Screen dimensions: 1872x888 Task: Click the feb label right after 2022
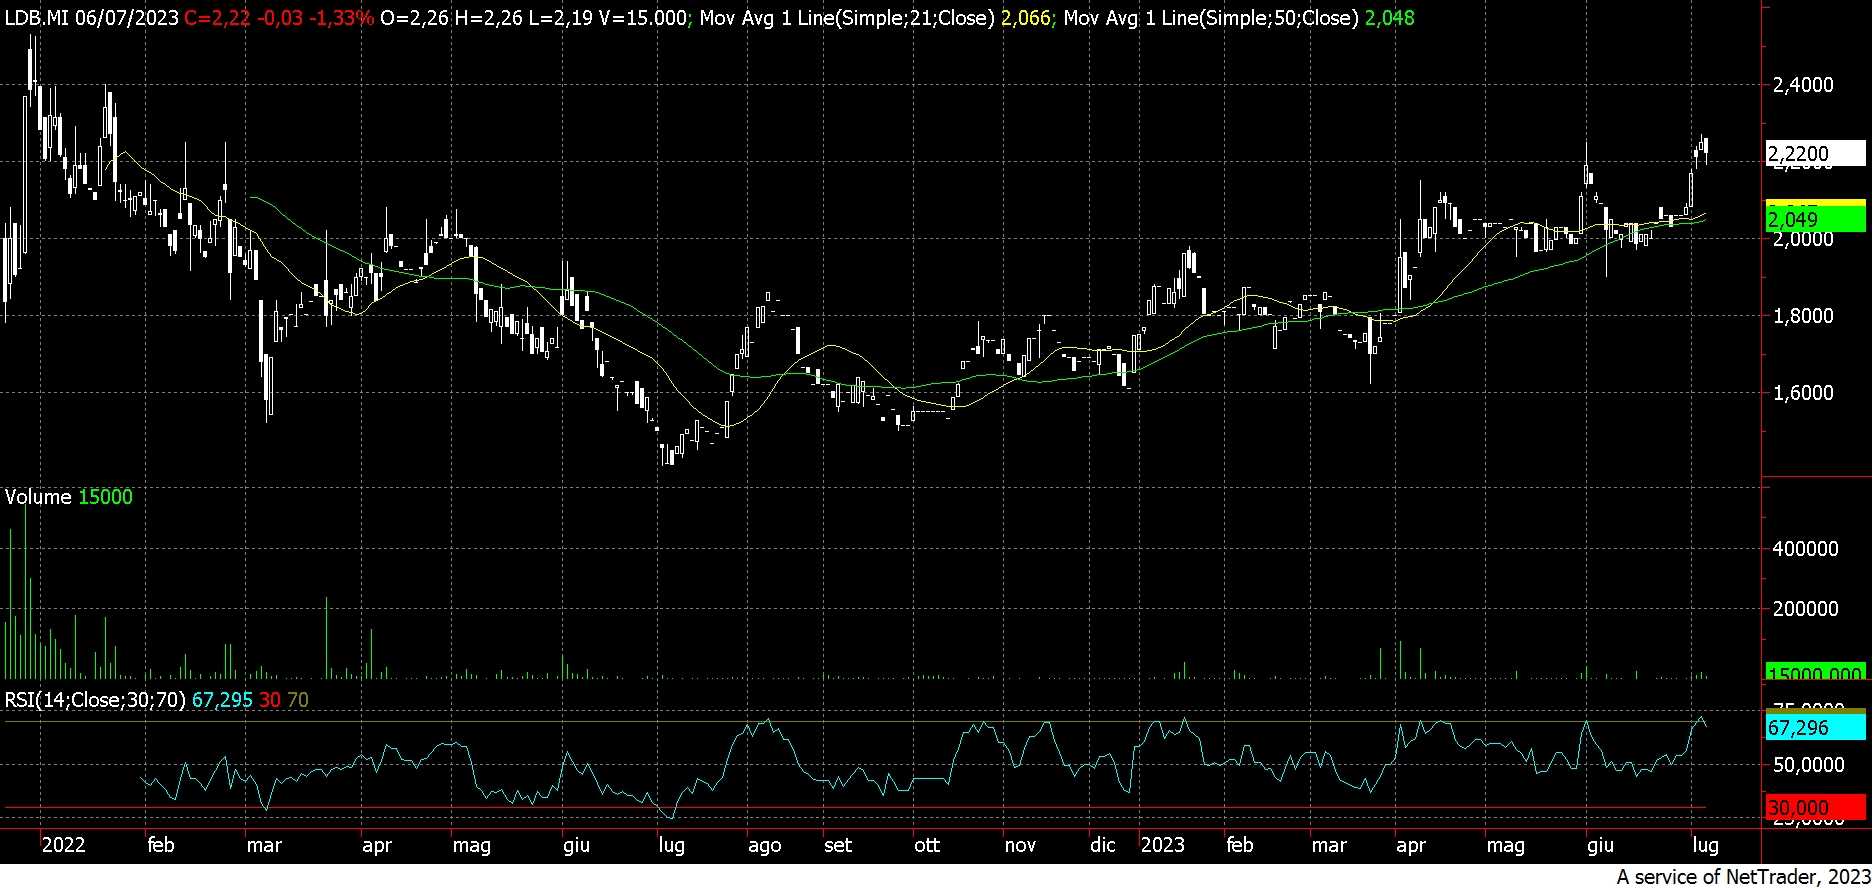[161, 845]
